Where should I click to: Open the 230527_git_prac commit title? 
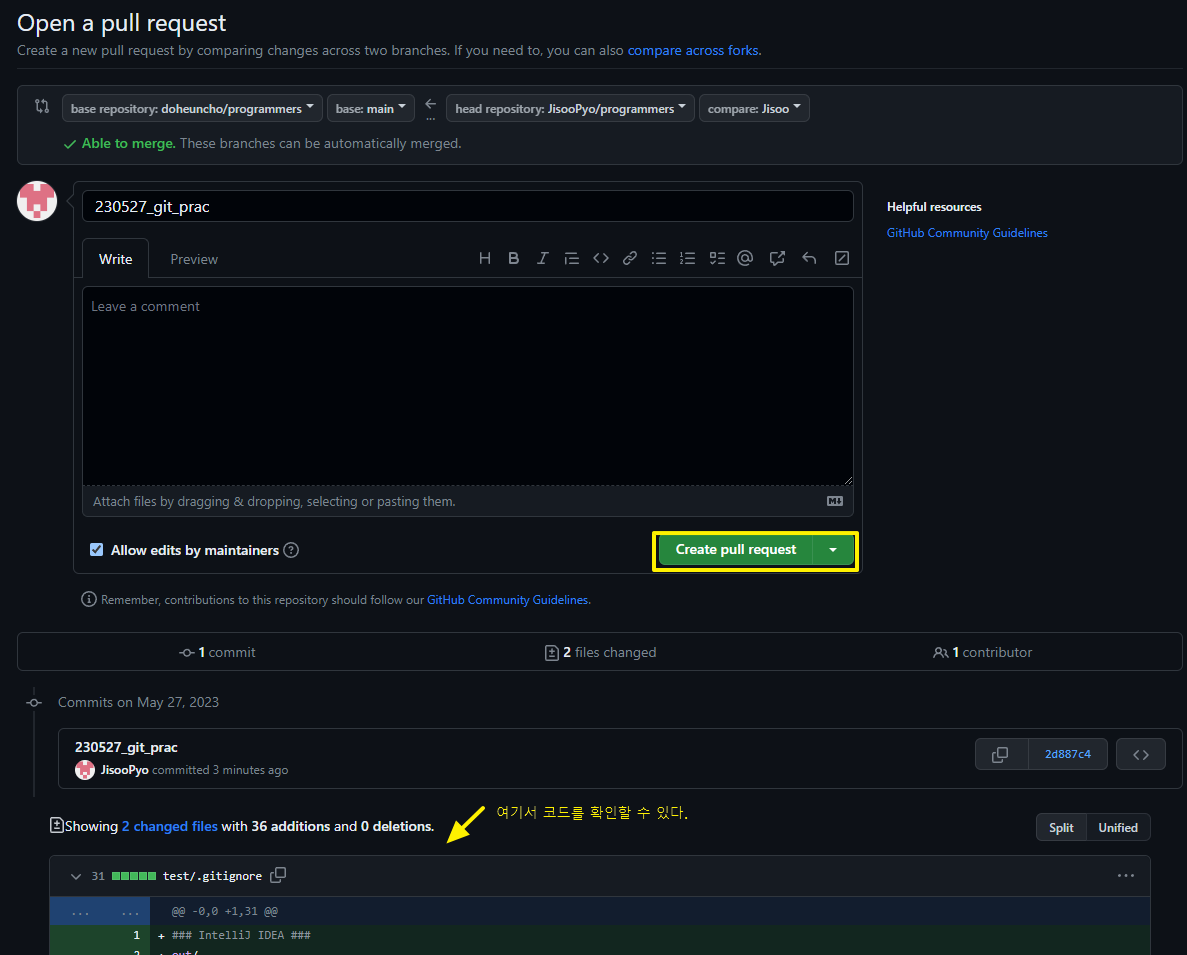[126, 748]
